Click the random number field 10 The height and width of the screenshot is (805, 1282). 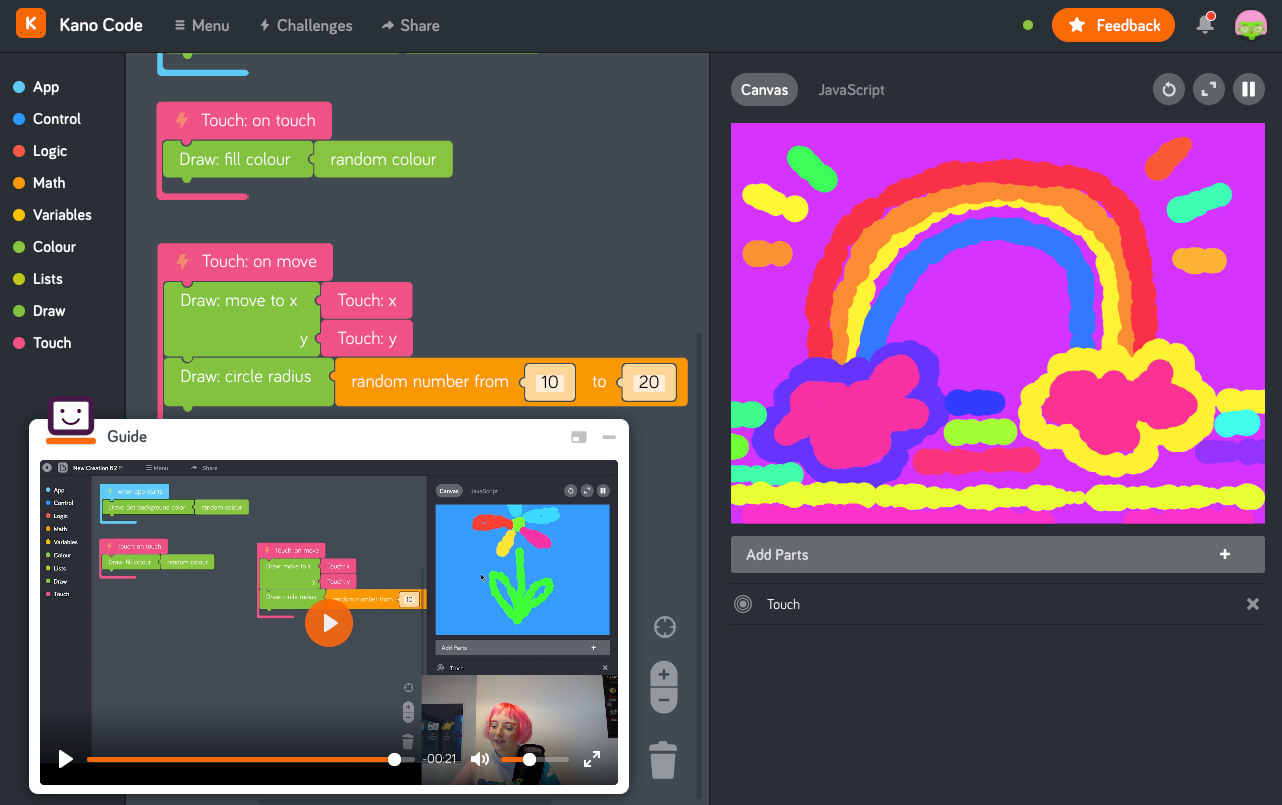(x=549, y=382)
